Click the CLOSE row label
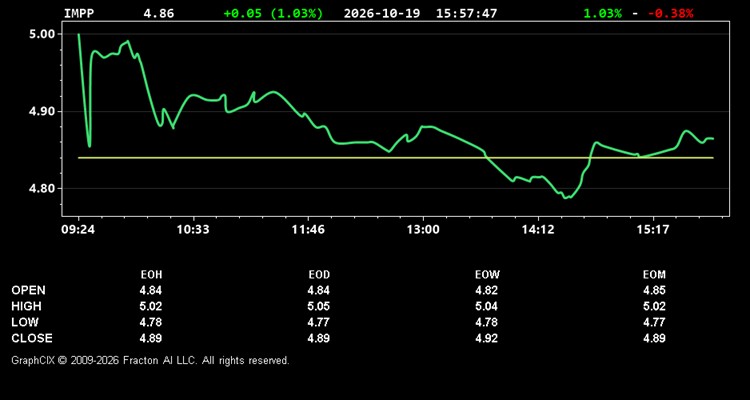The height and width of the screenshot is (400, 750). (32, 338)
